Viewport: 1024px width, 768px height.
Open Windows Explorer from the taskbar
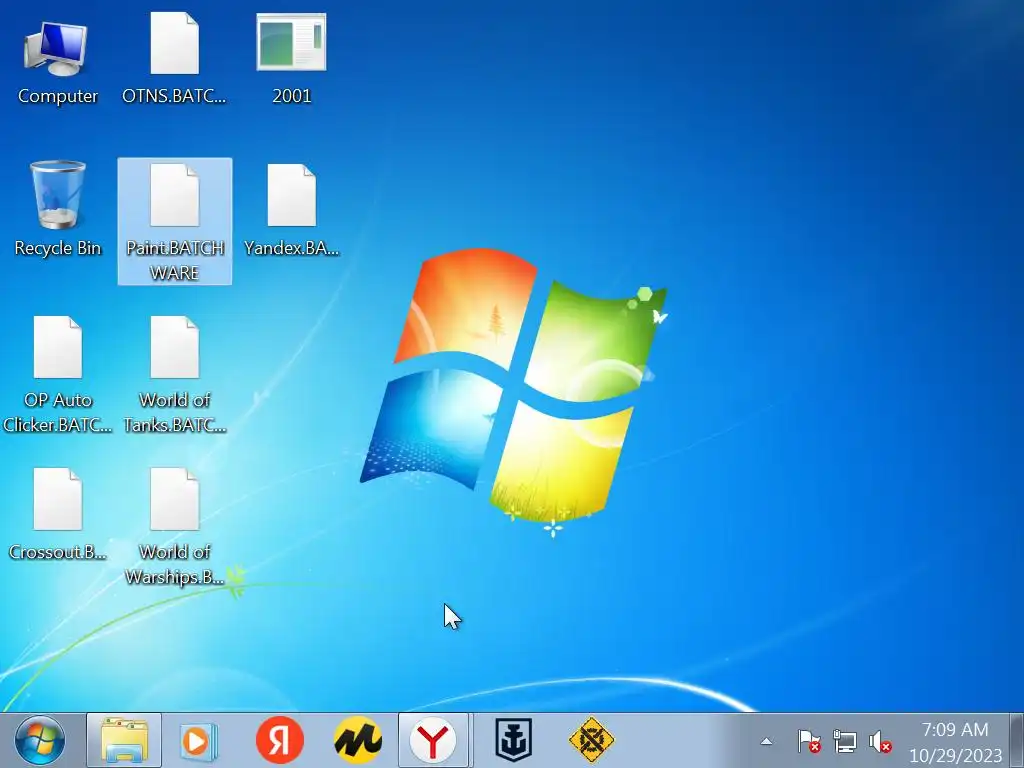[124, 741]
